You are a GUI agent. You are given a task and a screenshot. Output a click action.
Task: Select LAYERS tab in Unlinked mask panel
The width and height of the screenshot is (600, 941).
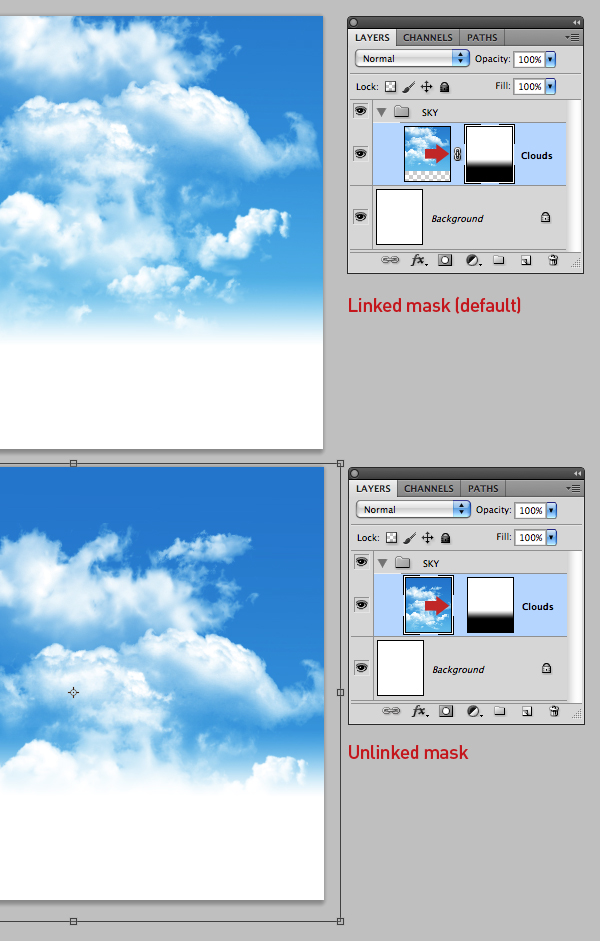point(373,489)
